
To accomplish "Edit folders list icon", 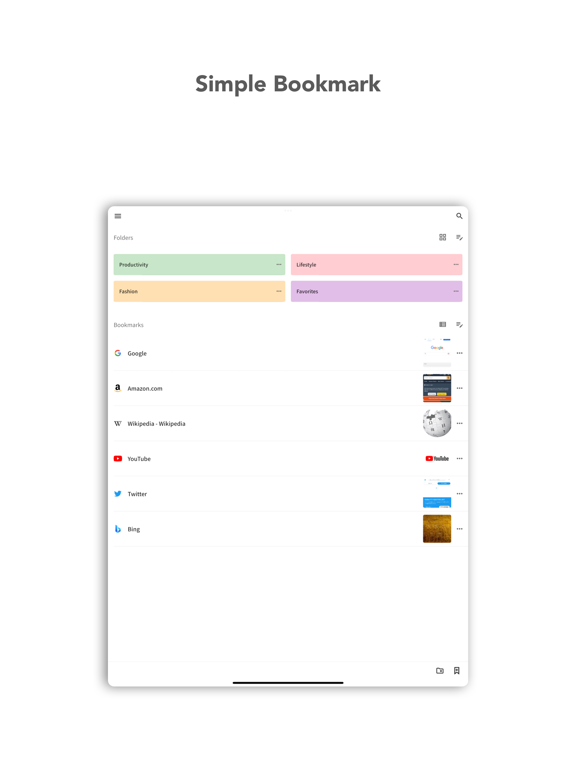I will point(459,237).
